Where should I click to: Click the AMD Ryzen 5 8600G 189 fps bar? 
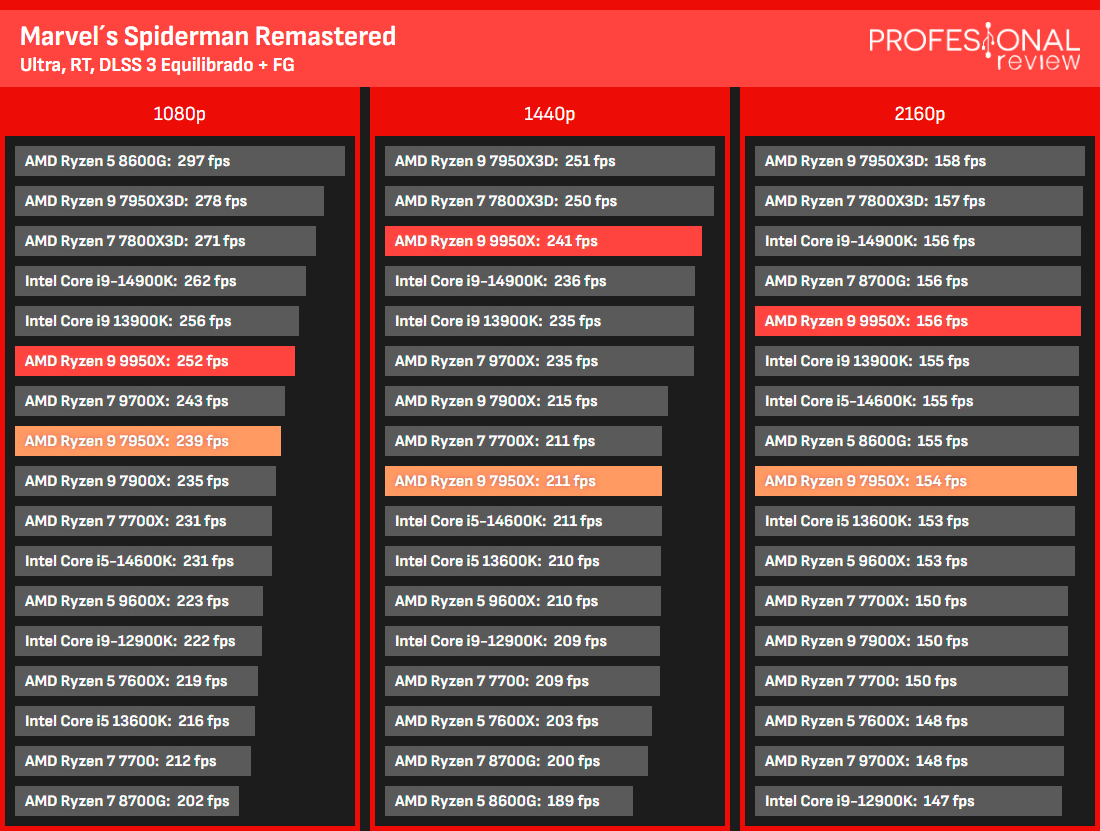point(509,800)
